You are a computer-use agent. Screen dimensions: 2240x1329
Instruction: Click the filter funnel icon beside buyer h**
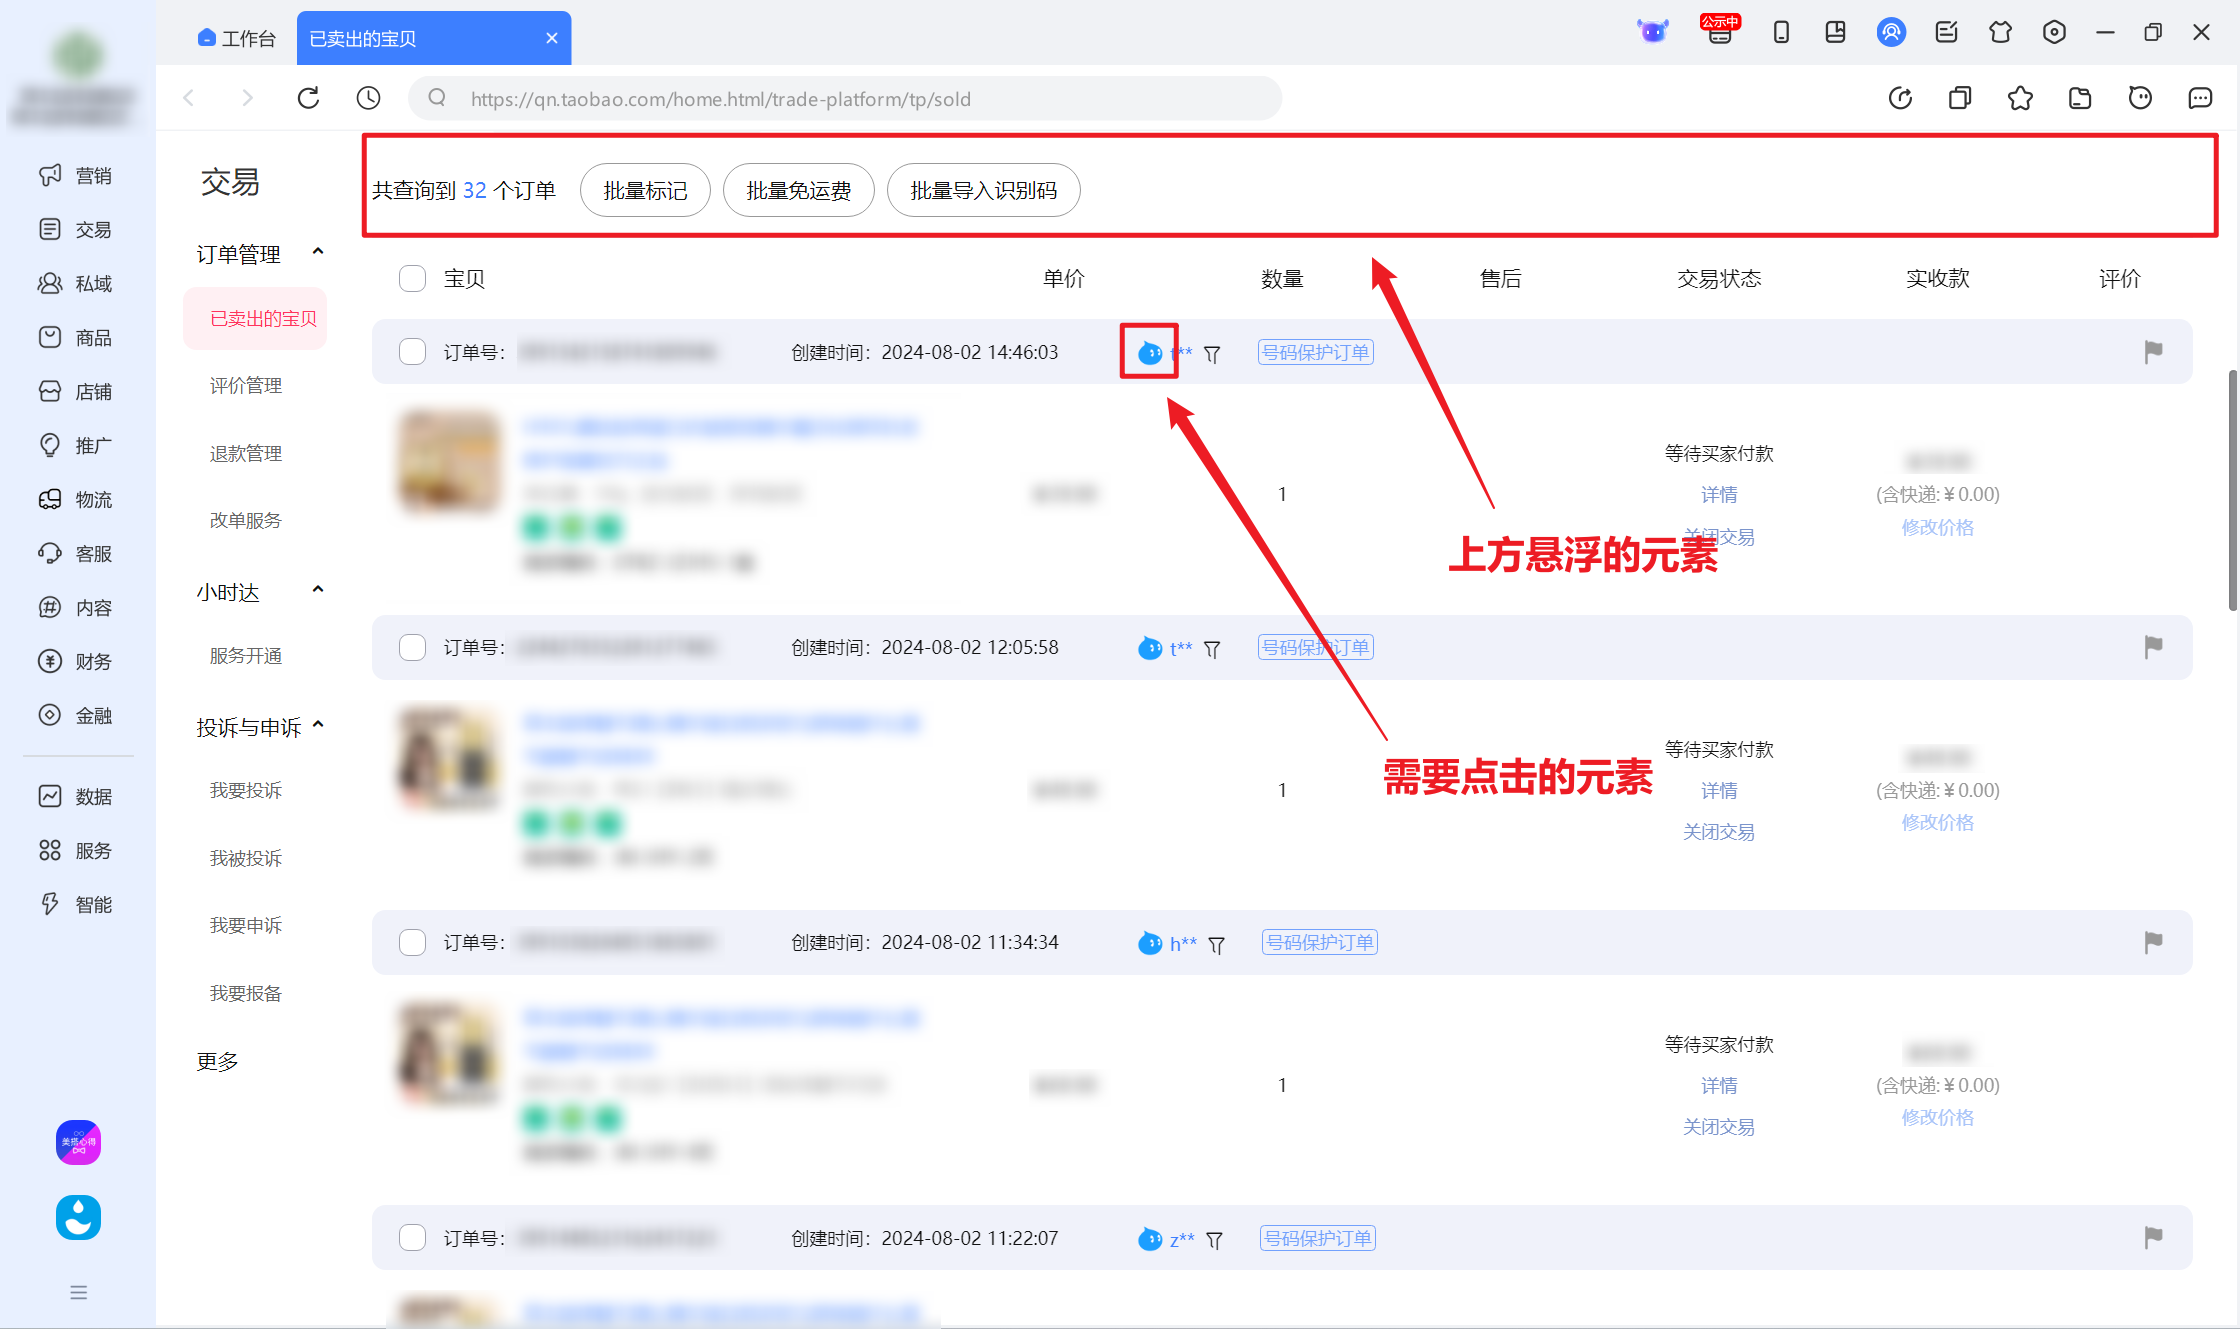(1216, 944)
